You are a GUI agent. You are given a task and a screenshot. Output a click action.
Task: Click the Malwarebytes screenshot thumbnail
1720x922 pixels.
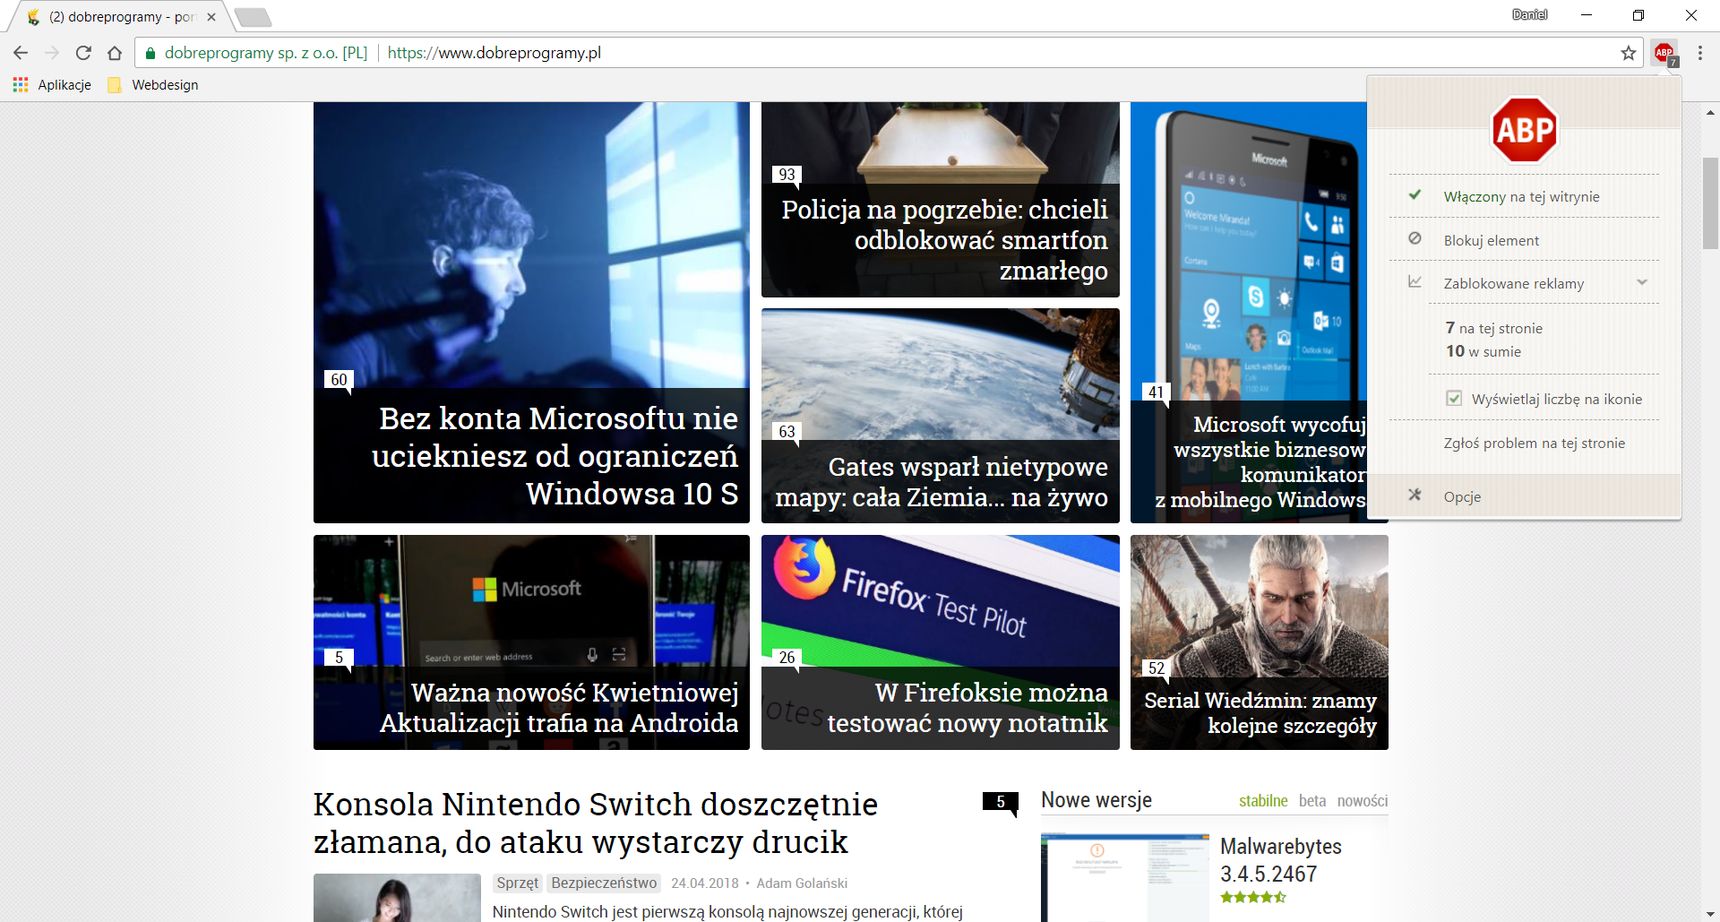[x=1125, y=877]
